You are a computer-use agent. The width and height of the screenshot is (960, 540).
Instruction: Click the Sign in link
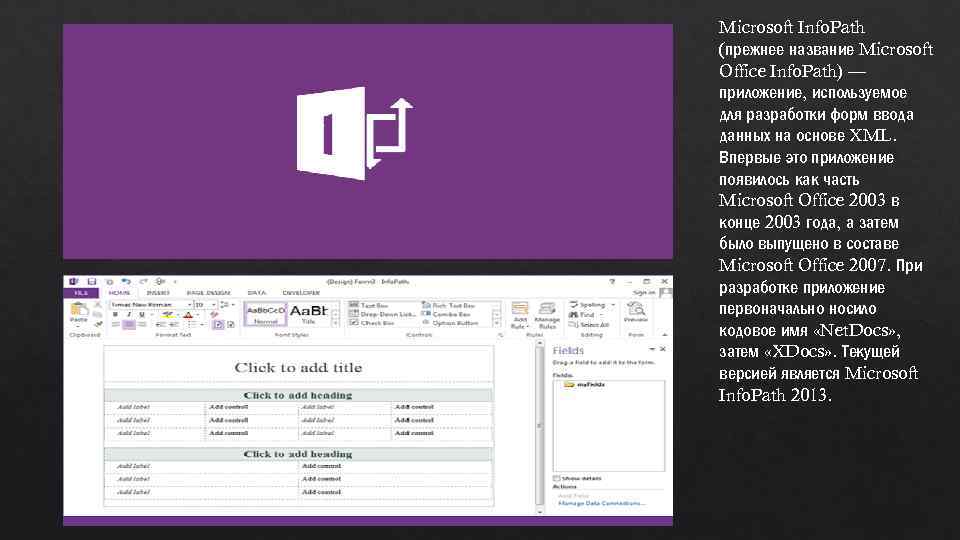644,293
